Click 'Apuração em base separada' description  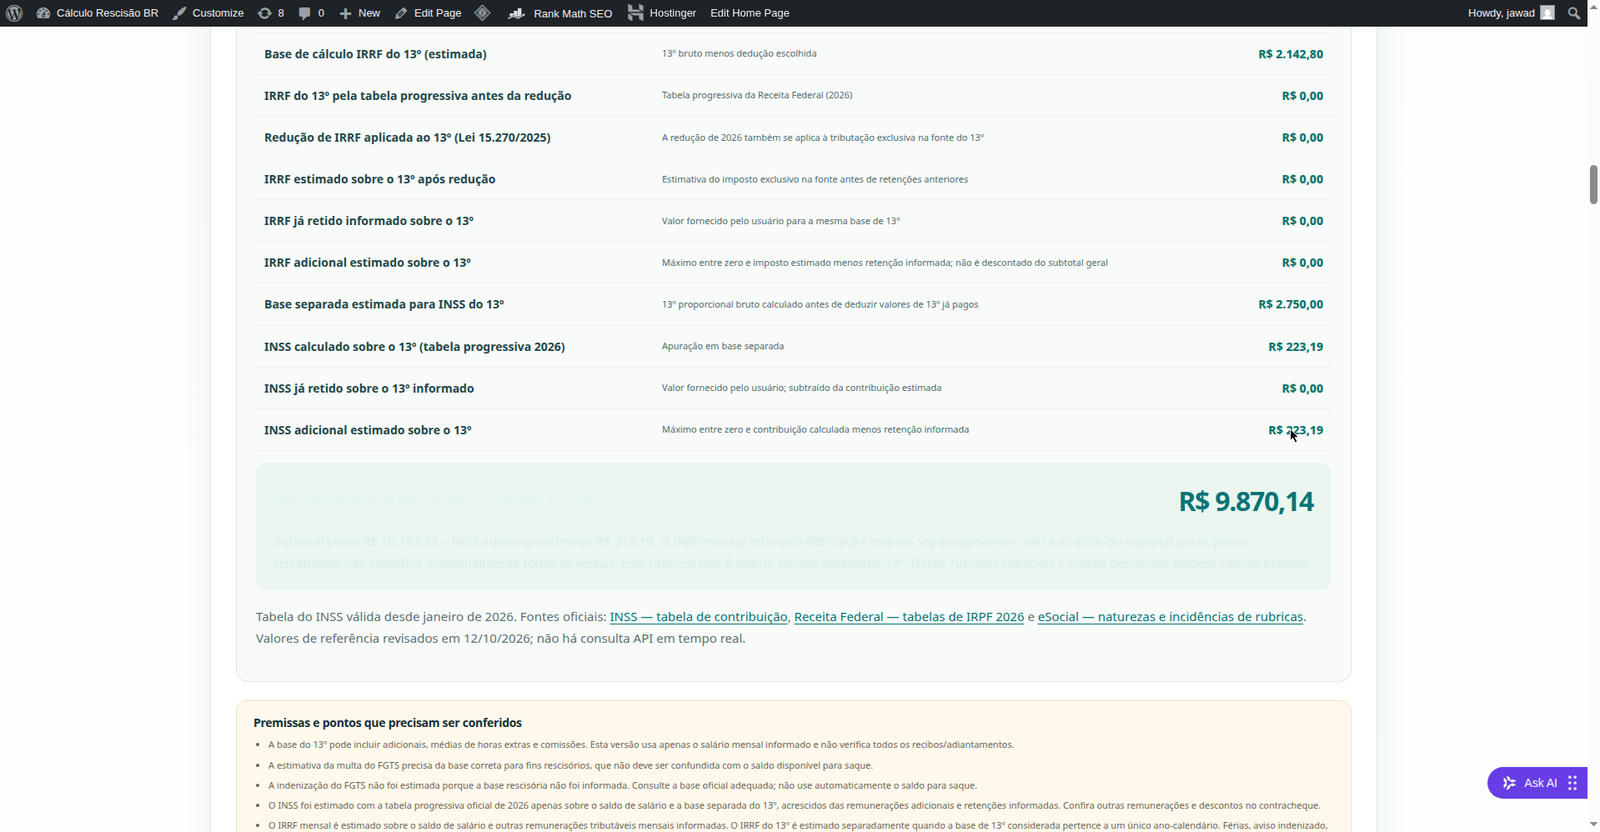tap(723, 346)
